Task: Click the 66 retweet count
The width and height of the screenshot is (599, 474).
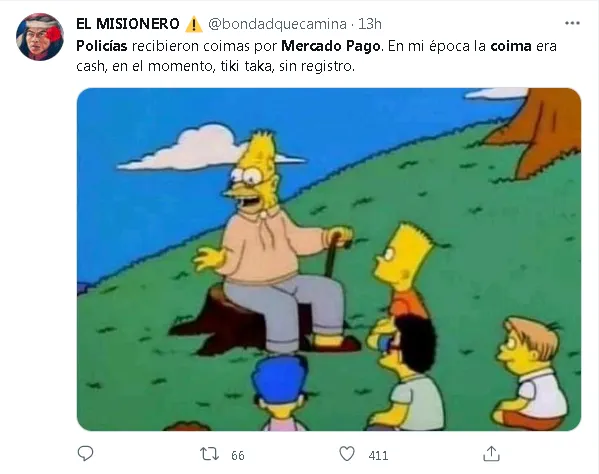Action: (238, 455)
